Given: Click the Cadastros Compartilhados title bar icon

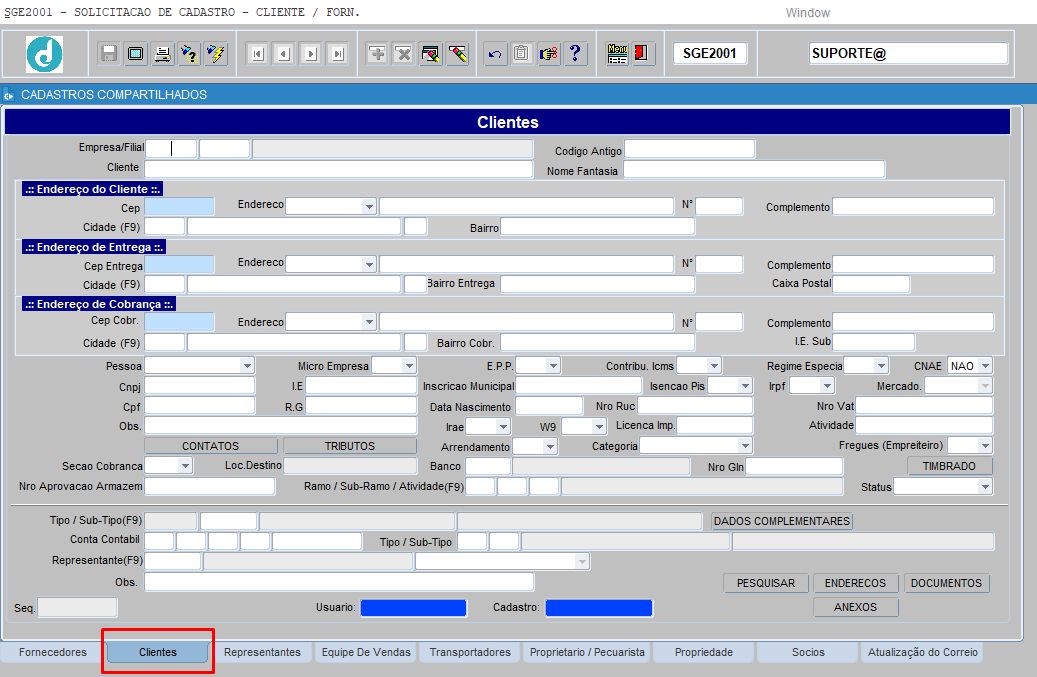Looking at the screenshot, I should pos(9,95).
